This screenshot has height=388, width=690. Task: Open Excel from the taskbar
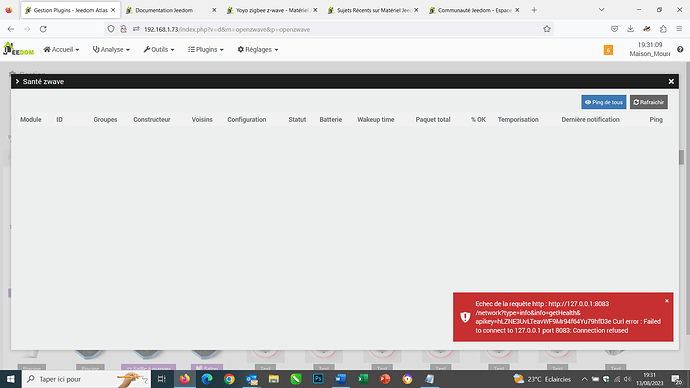click(363, 379)
